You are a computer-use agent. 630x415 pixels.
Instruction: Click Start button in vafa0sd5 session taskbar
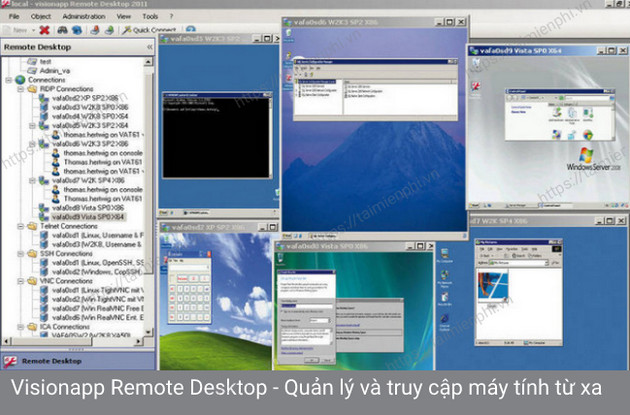coord(164,213)
